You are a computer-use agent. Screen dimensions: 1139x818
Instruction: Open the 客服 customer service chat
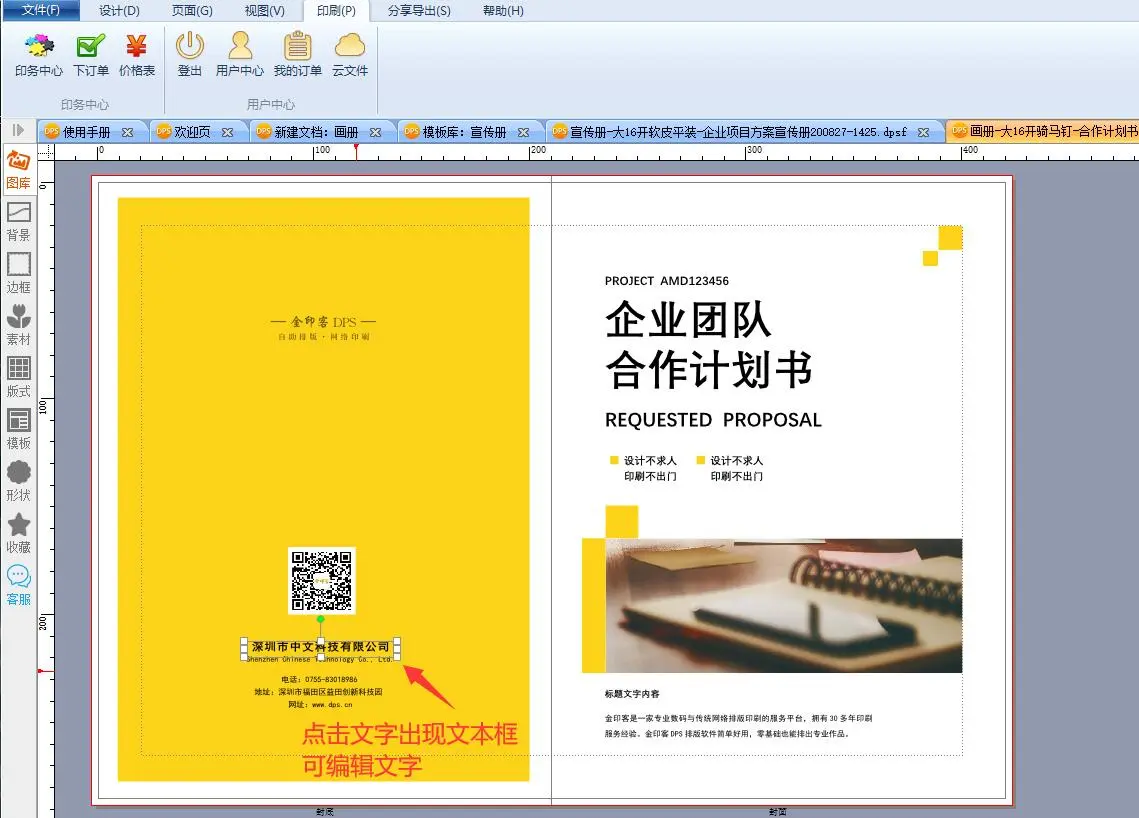click(x=18, y=584)
